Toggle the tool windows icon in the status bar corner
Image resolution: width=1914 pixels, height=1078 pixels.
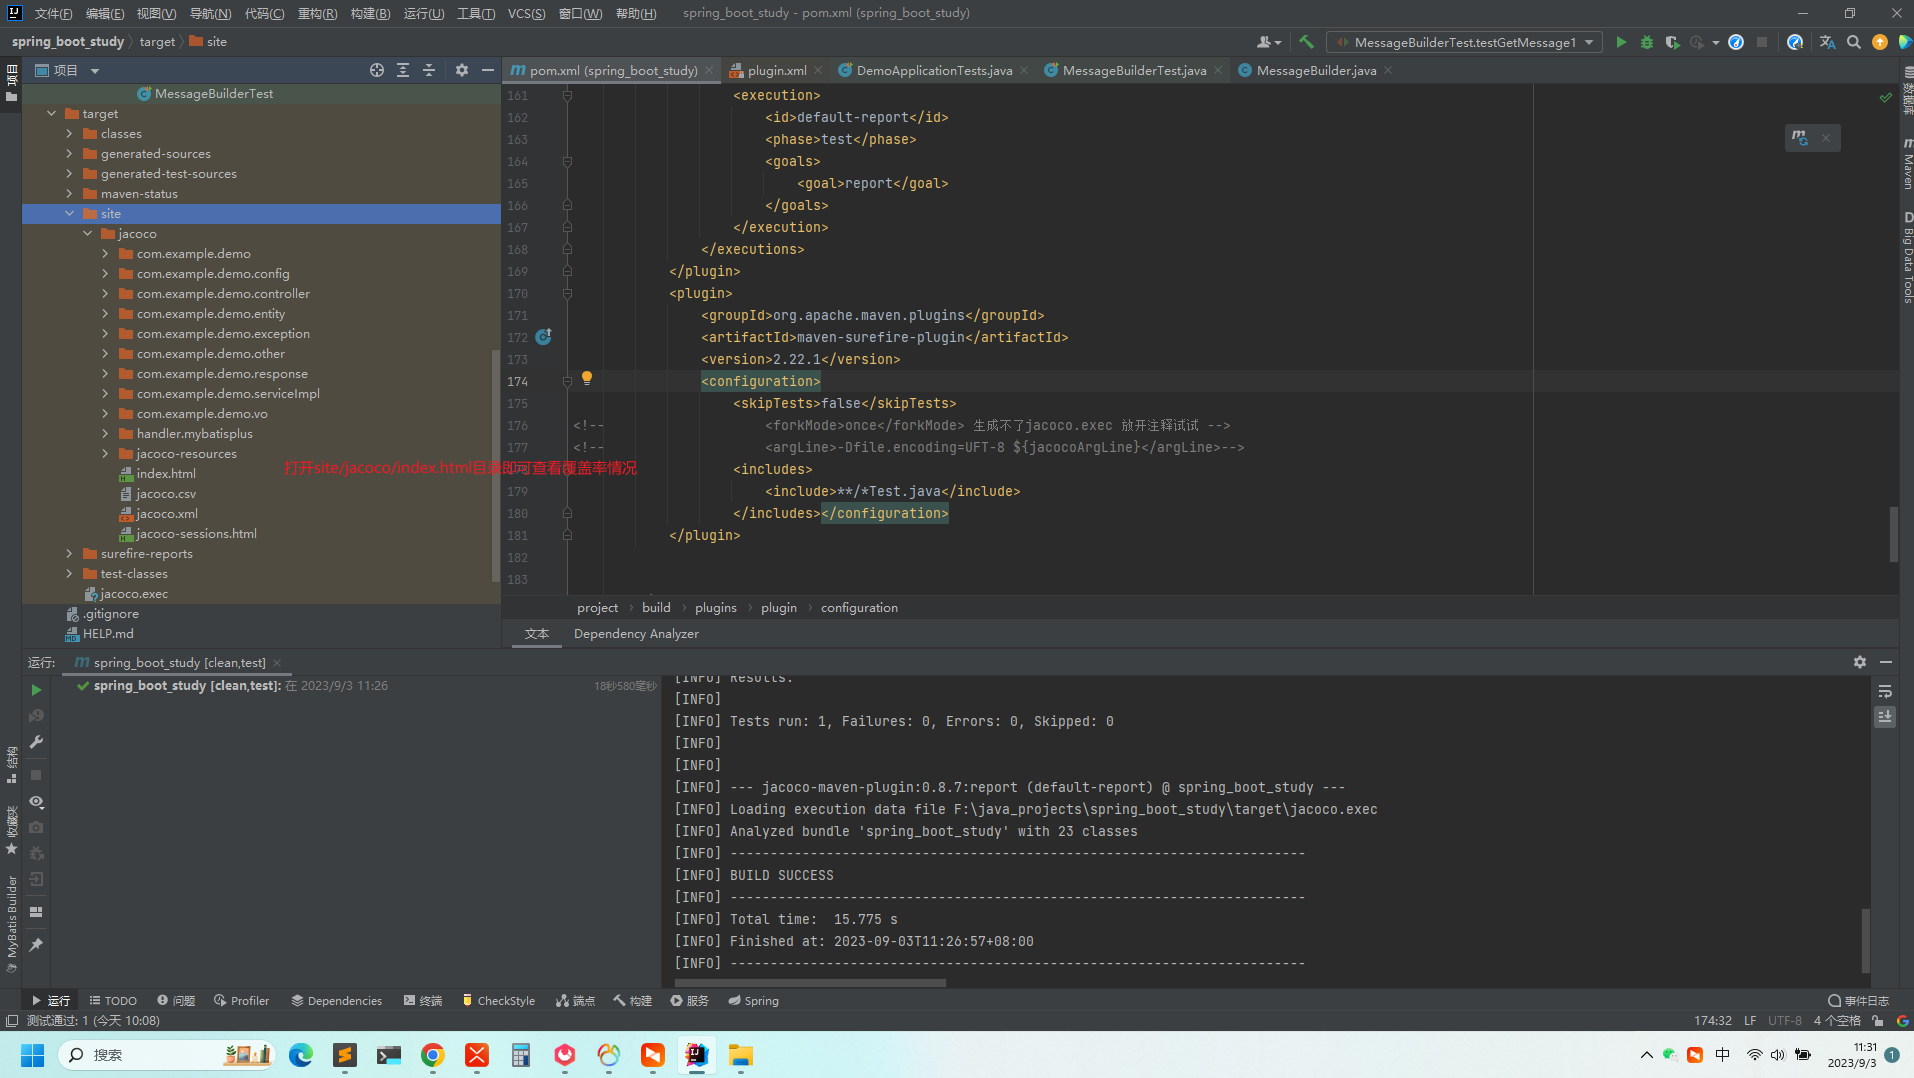pos(12,1021)
